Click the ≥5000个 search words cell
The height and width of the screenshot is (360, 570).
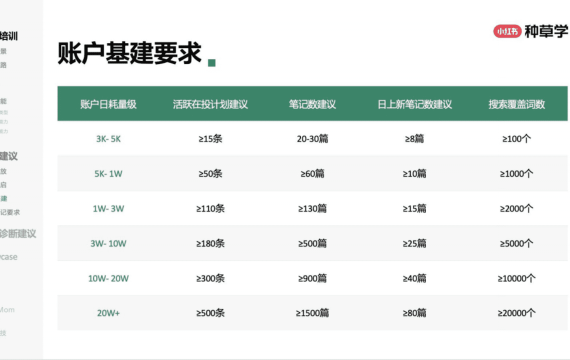[x=517, y=244]
